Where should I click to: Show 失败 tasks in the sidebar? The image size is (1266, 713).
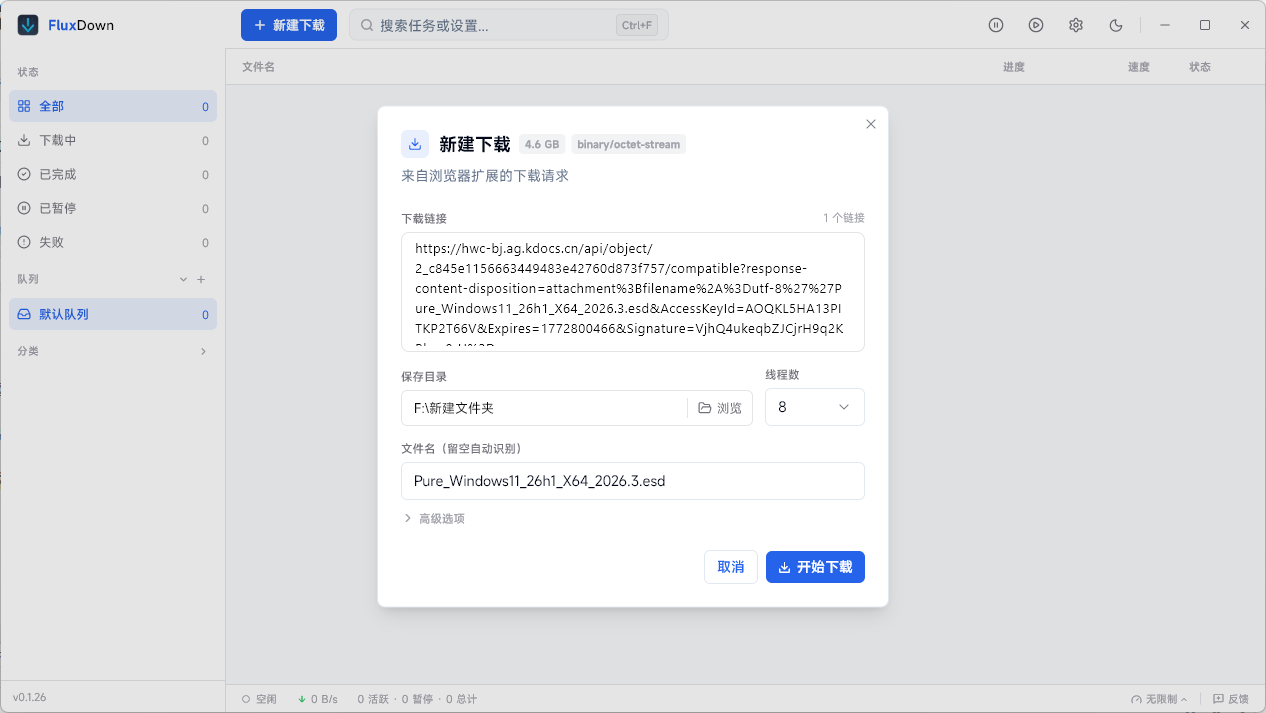click(52, 243)
